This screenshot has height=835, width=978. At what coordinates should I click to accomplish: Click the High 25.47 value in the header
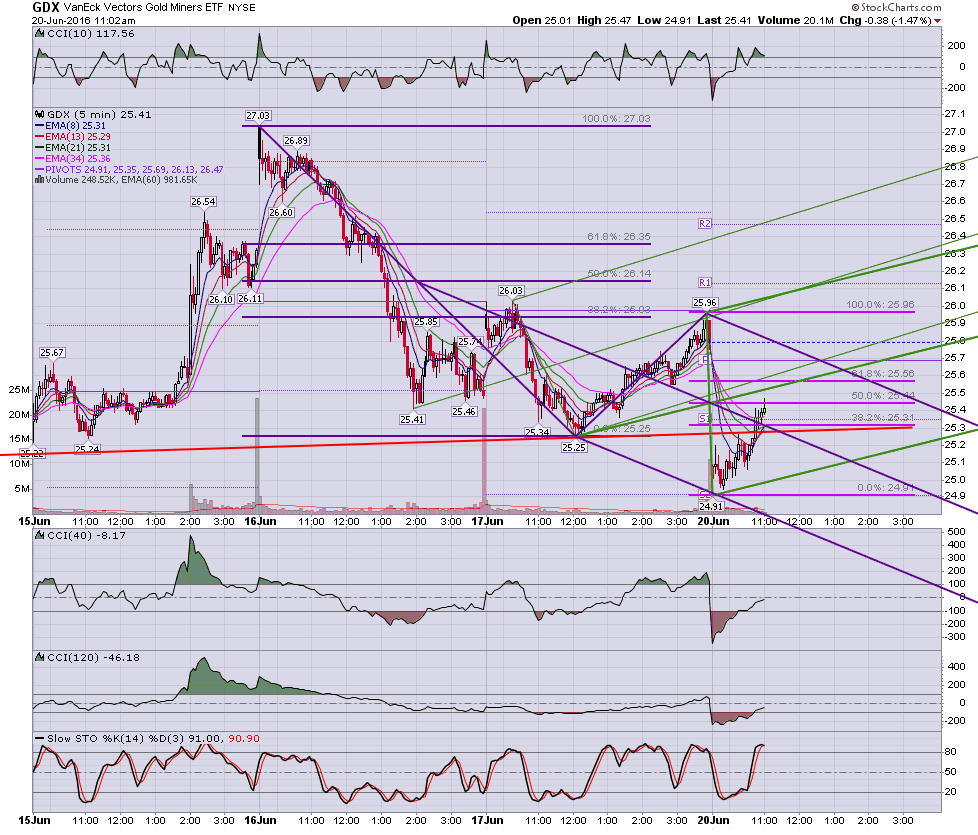(x=604, y=21)
